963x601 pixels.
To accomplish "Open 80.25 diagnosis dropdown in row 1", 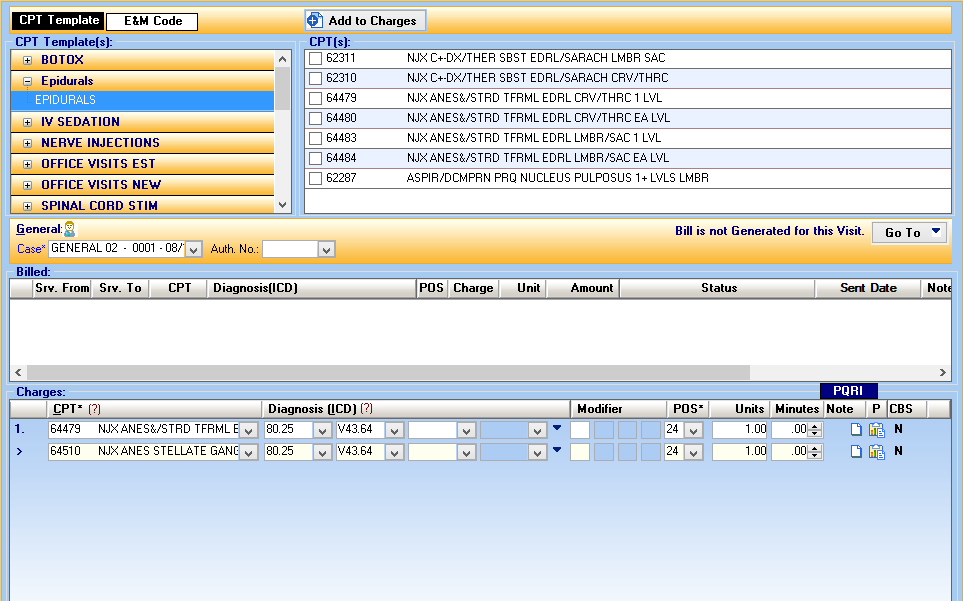I will tap(322, 431).
